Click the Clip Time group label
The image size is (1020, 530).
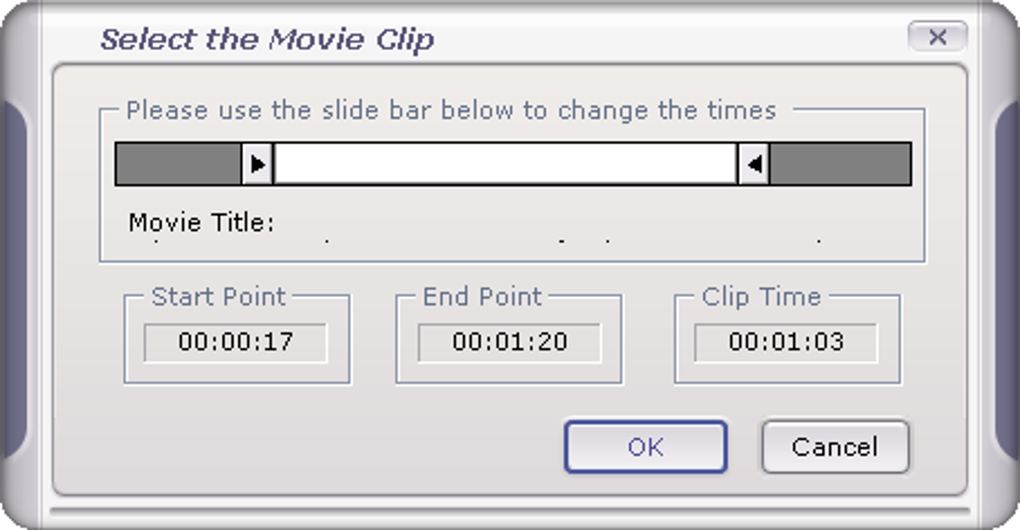click(761, 296)
